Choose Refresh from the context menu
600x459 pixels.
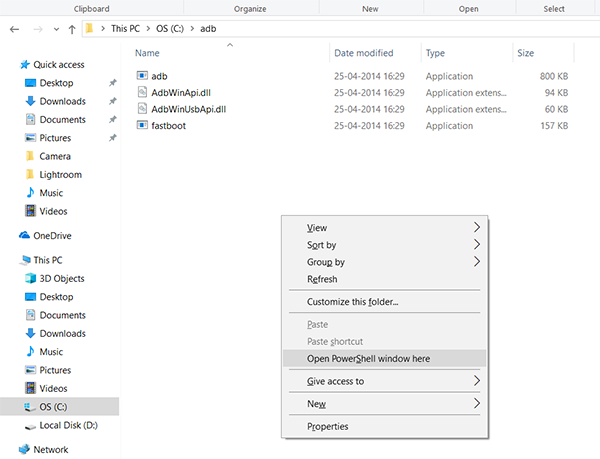(x=385, y=279)
